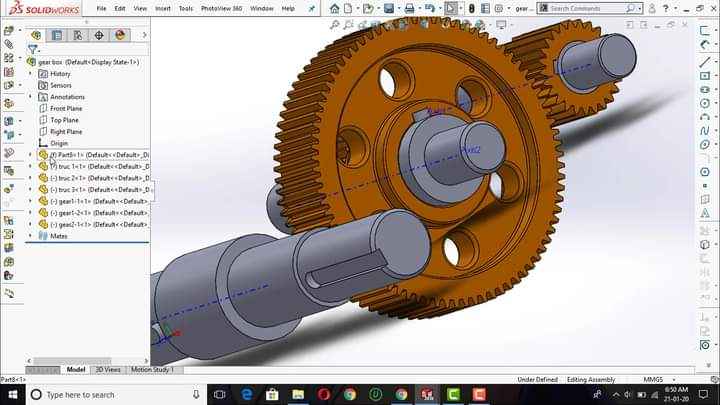
Task: Pin the menu bar with pushpin icon
Action: click(x=312, y=8)
